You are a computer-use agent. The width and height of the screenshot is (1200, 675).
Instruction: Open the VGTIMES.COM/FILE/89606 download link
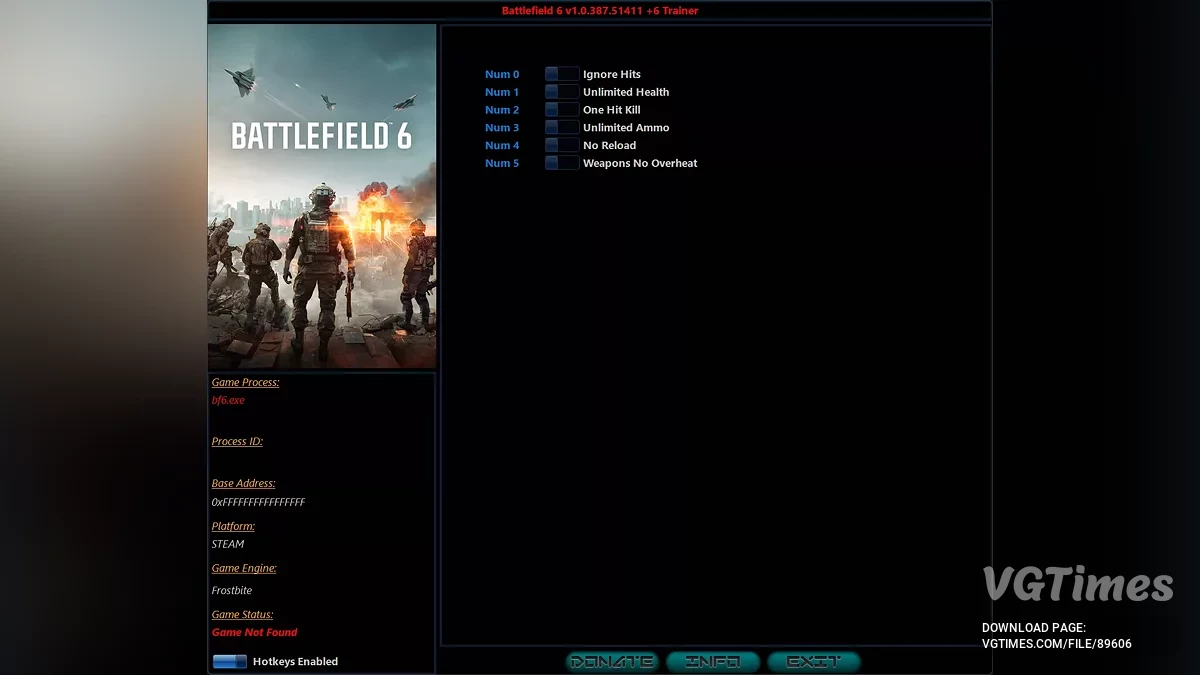click(x=1058, y=644)
